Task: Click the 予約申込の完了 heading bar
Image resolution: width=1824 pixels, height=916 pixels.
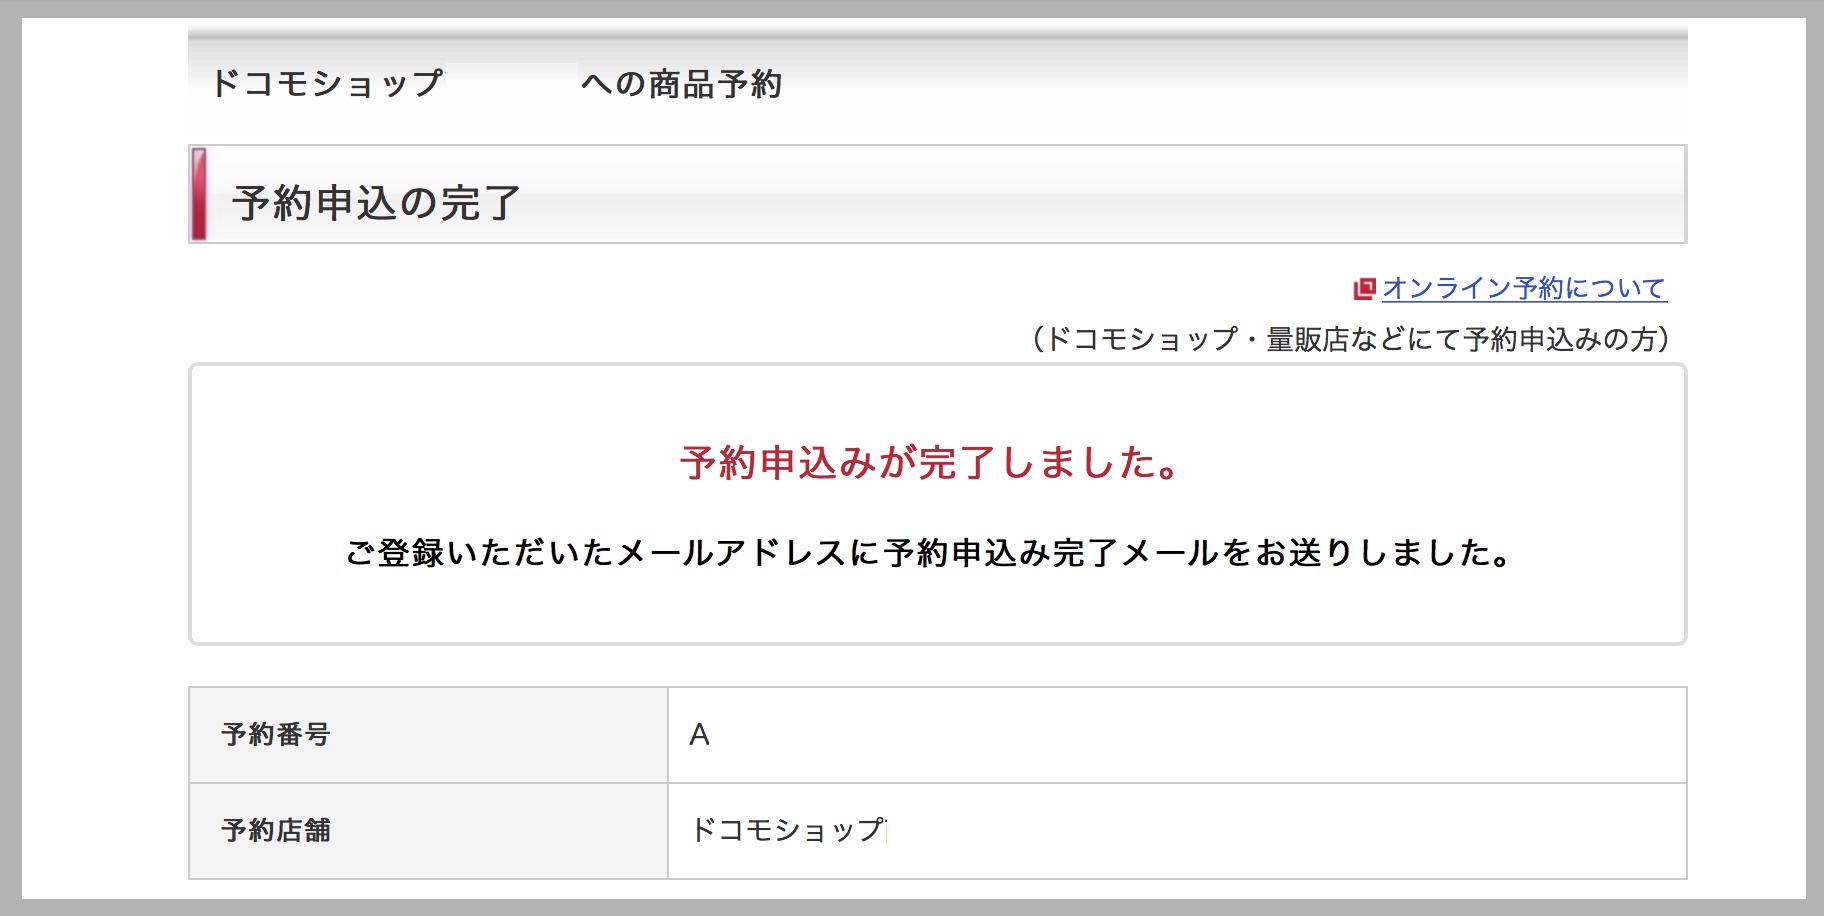Action: (x=937, y=194)
